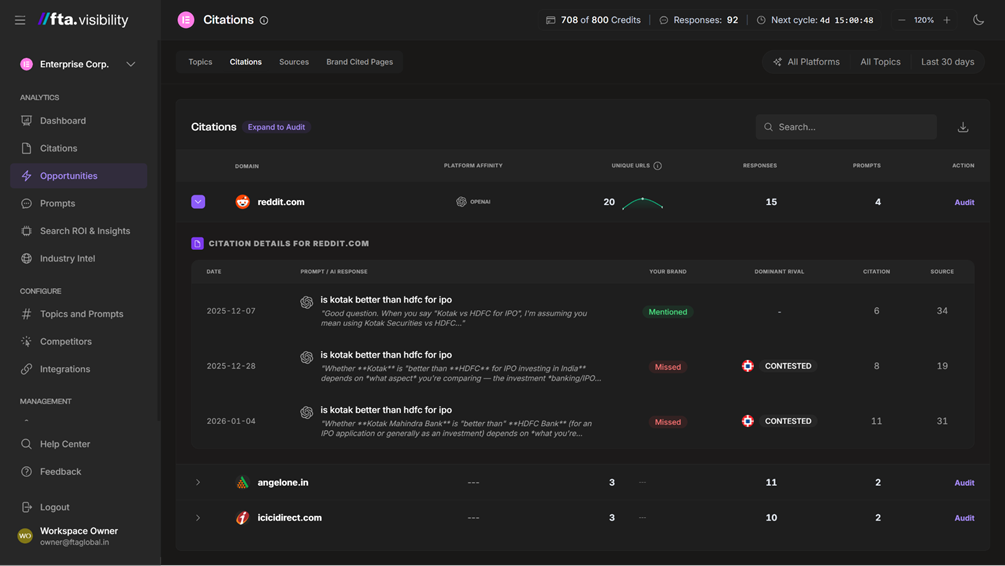The image size is (1005, 566).
Task: Click the 120% zoom level value
Action: point(924,21)
